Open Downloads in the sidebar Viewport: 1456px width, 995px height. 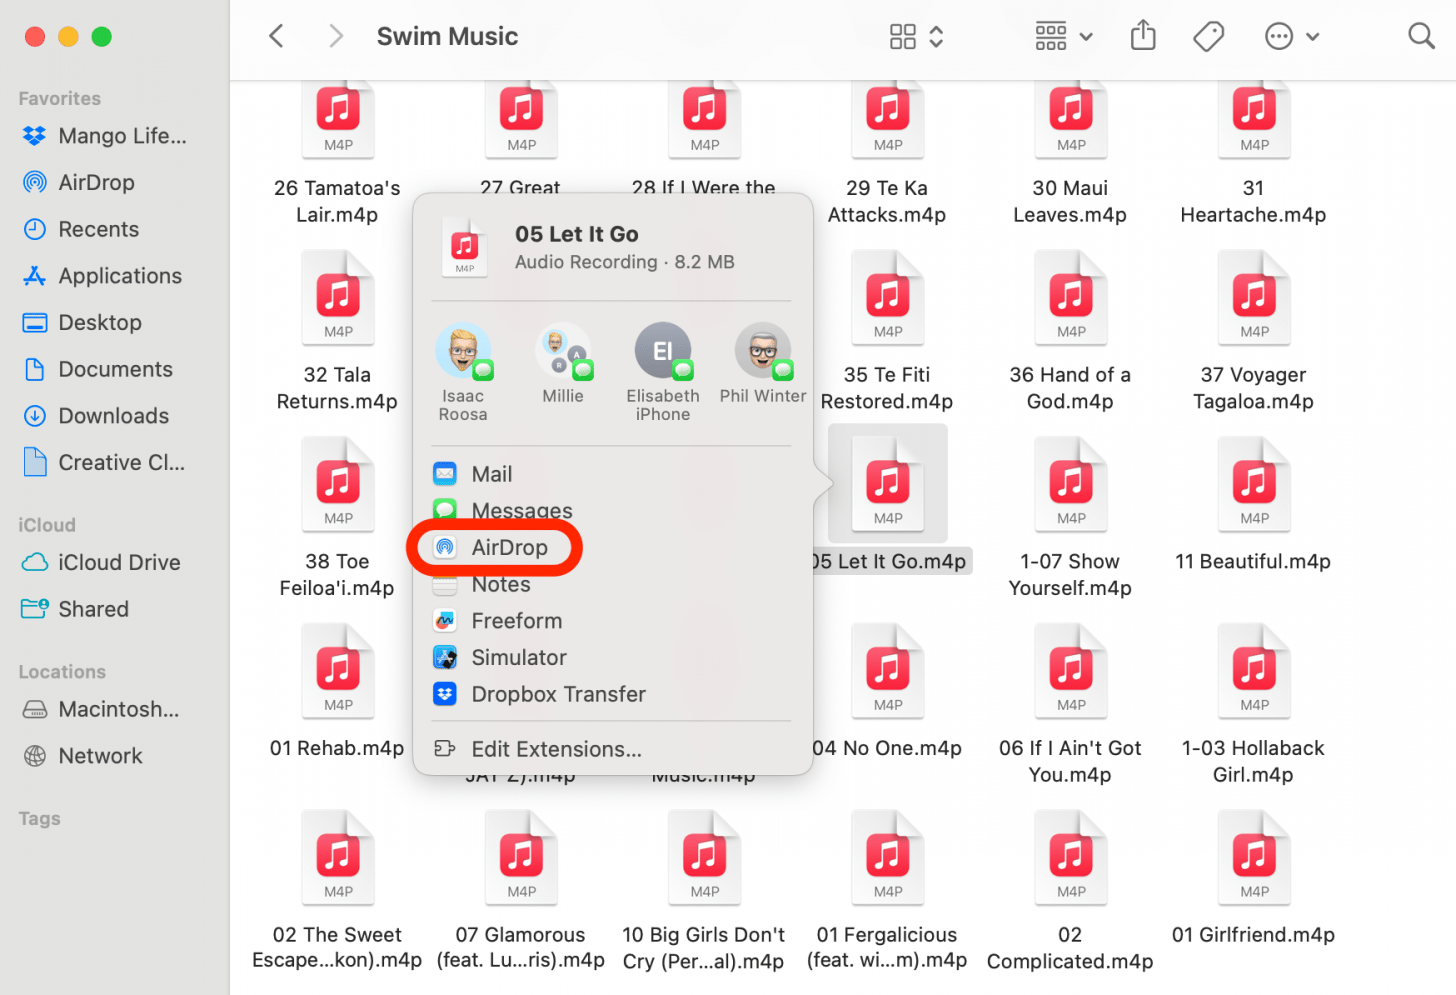click(113, 416)
